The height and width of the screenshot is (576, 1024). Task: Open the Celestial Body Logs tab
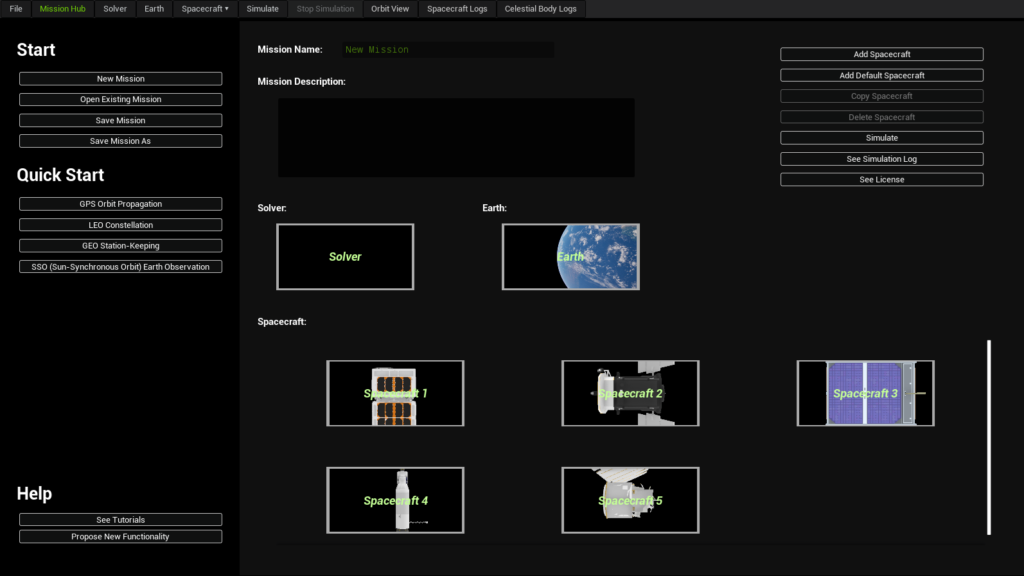pos(540,9)
